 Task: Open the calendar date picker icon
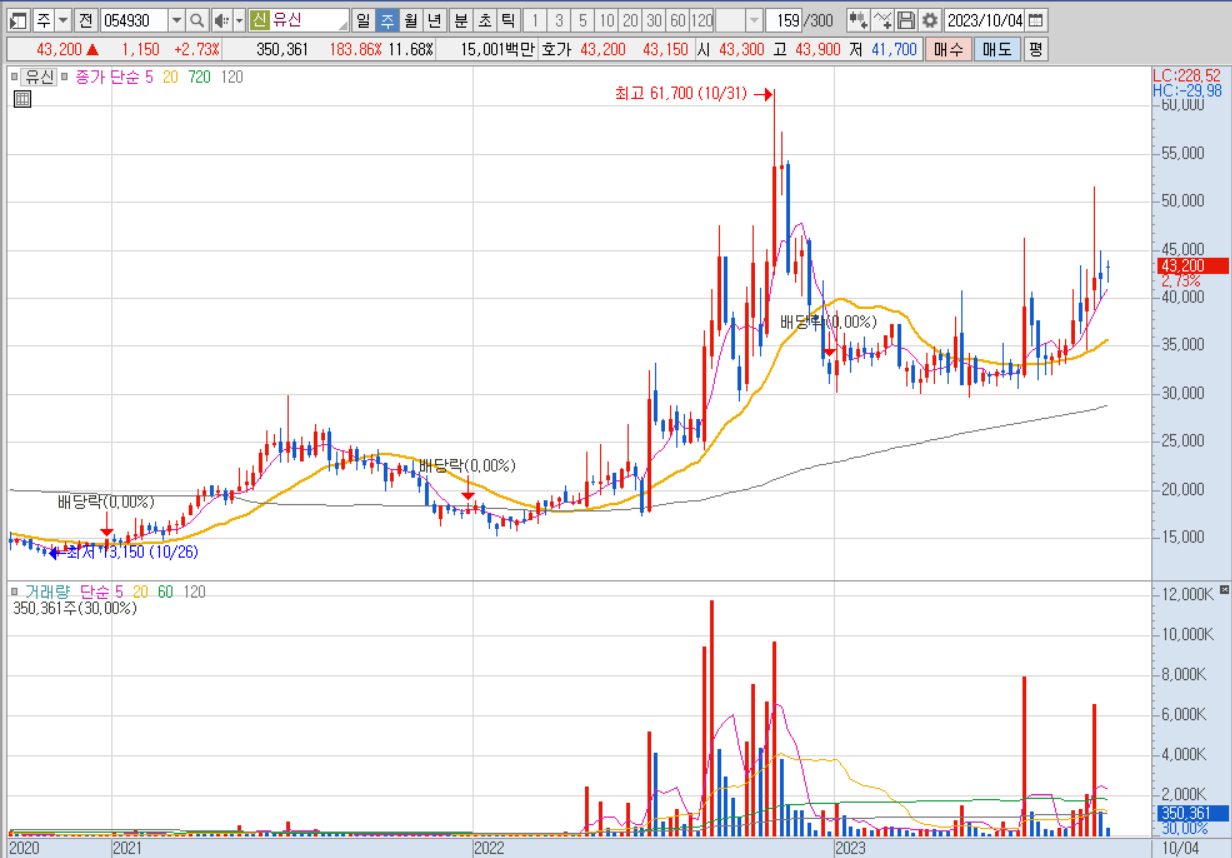[1036, 20]
